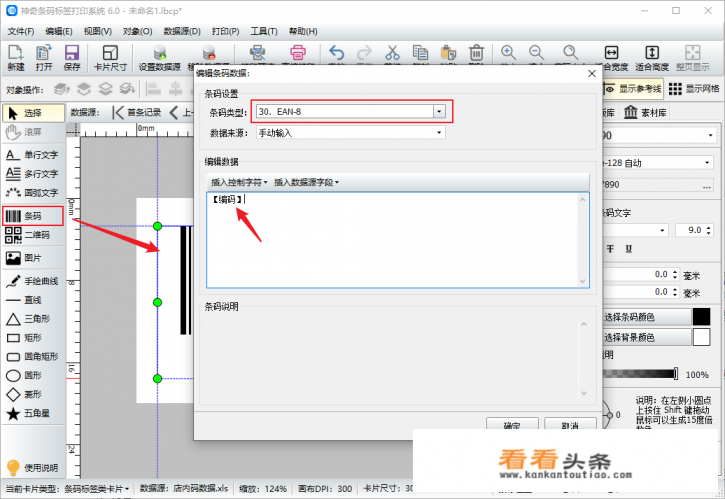Toggle the underline U format button
This screenshot has width=725, height=499.
(x=628, y=249)
